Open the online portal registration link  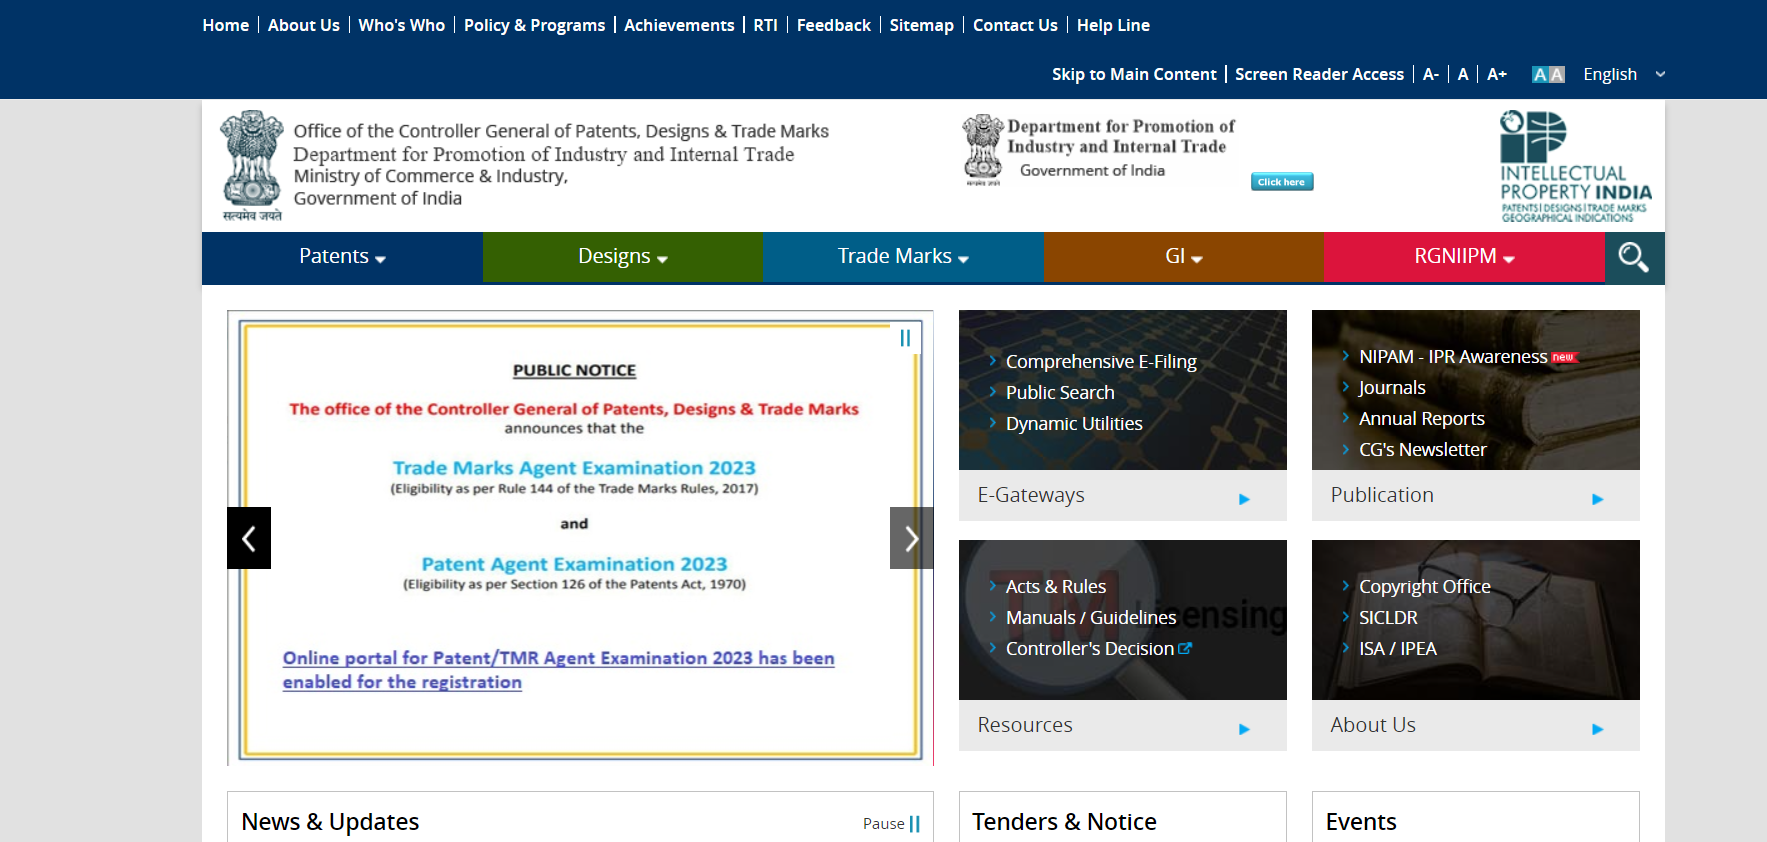click(558, 670)
